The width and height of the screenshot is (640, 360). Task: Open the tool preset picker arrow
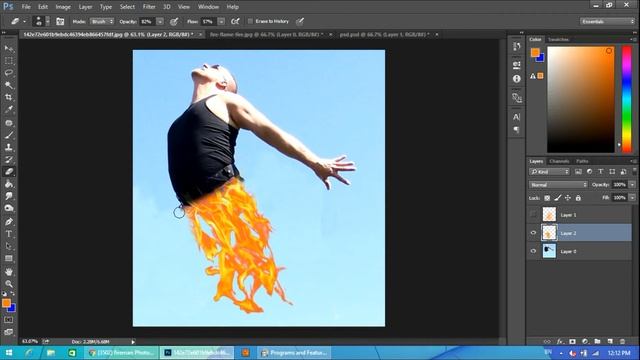coord(24,21)
